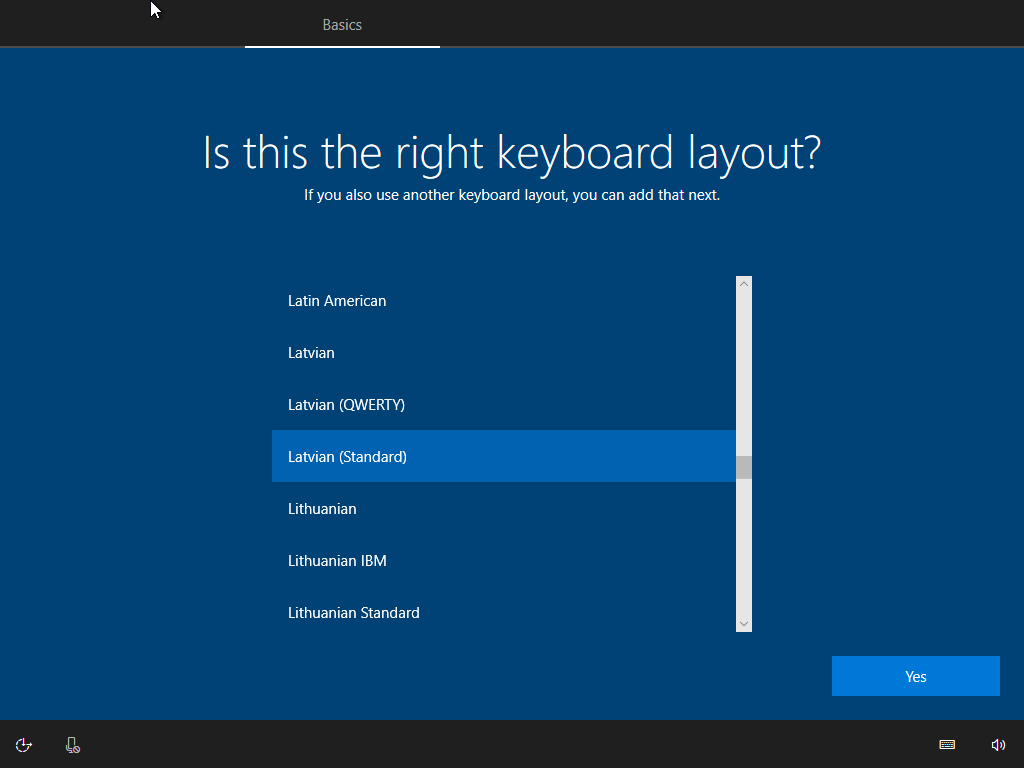Choose the Lithuanian keyboard layout
This screenshot has width=1024, height=768.
pos(322,509)
